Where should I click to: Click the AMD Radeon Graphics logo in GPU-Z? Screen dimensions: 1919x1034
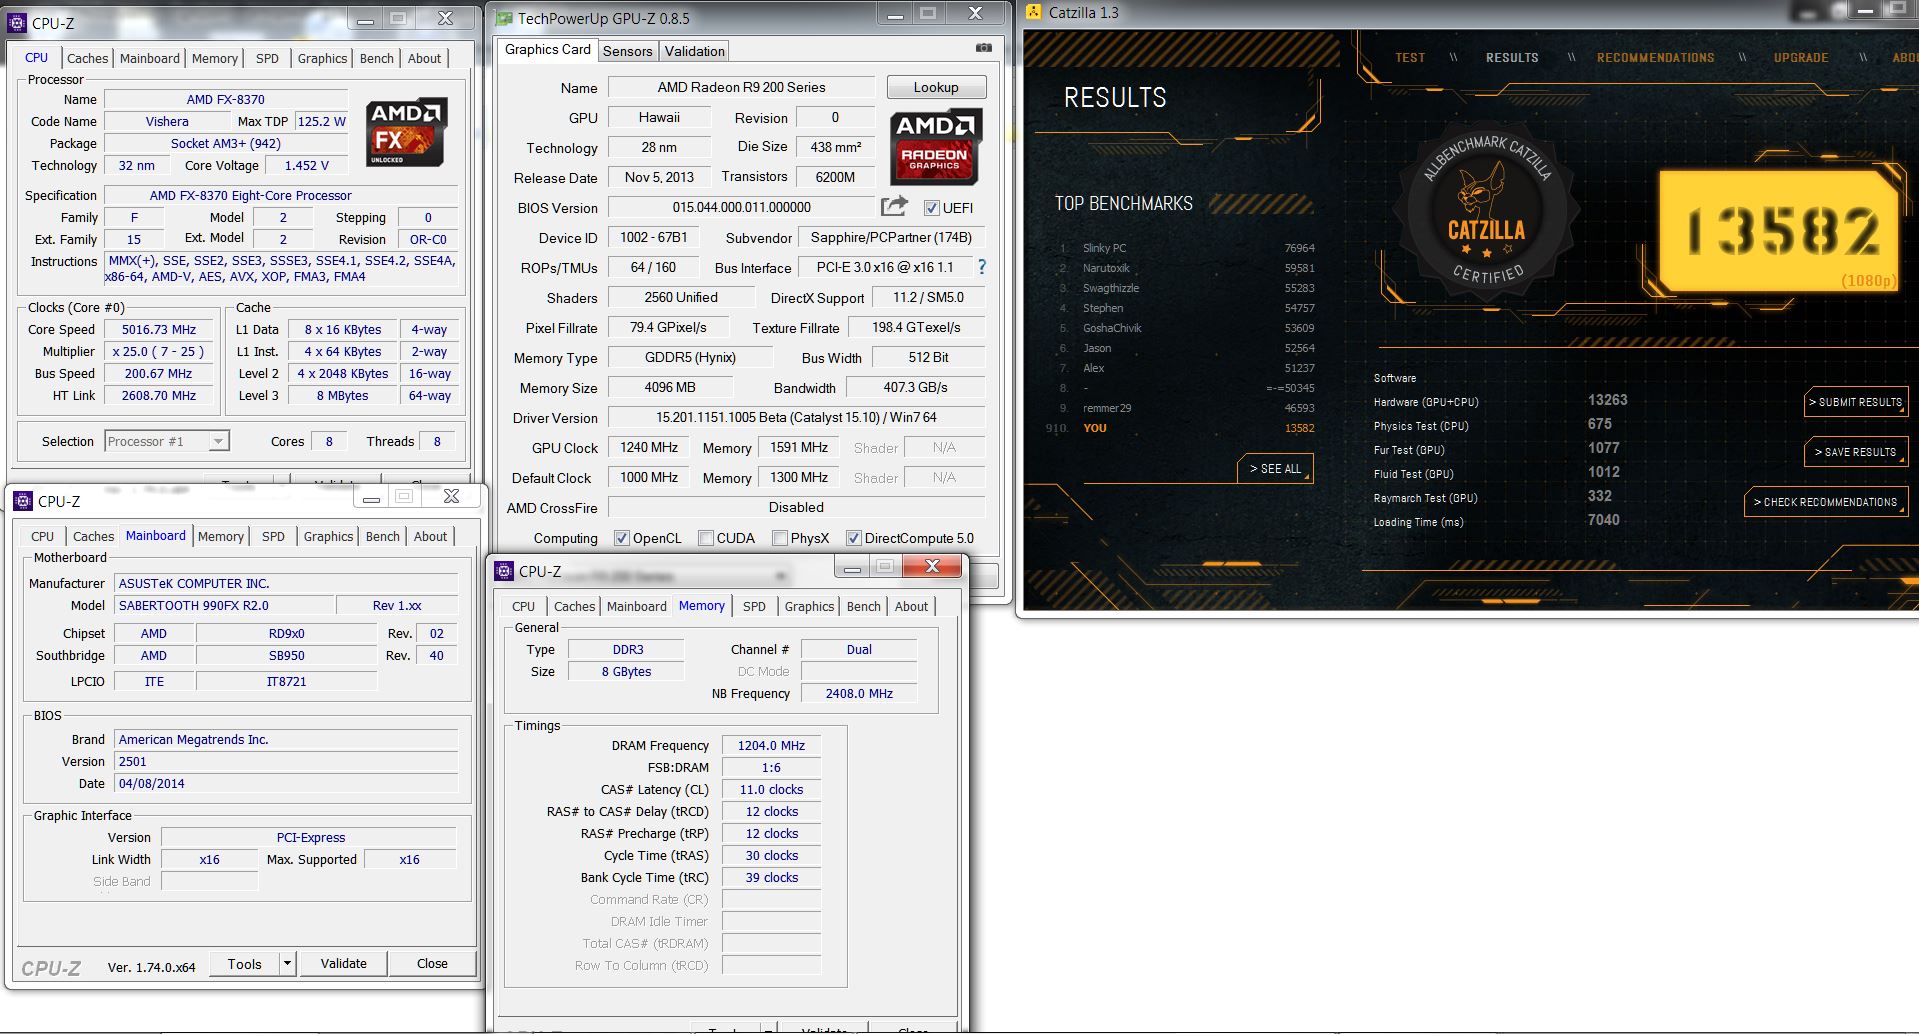[x=936, y=146]
